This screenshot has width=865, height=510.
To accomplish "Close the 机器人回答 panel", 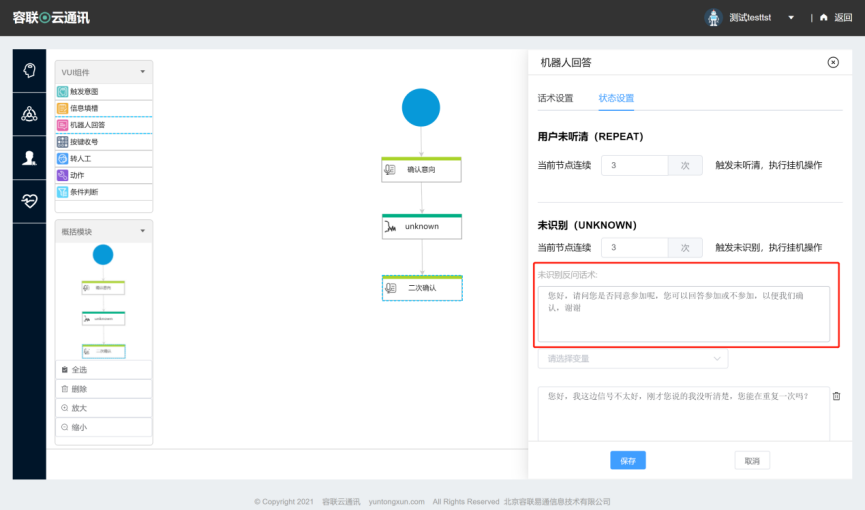I will point(833,62).
